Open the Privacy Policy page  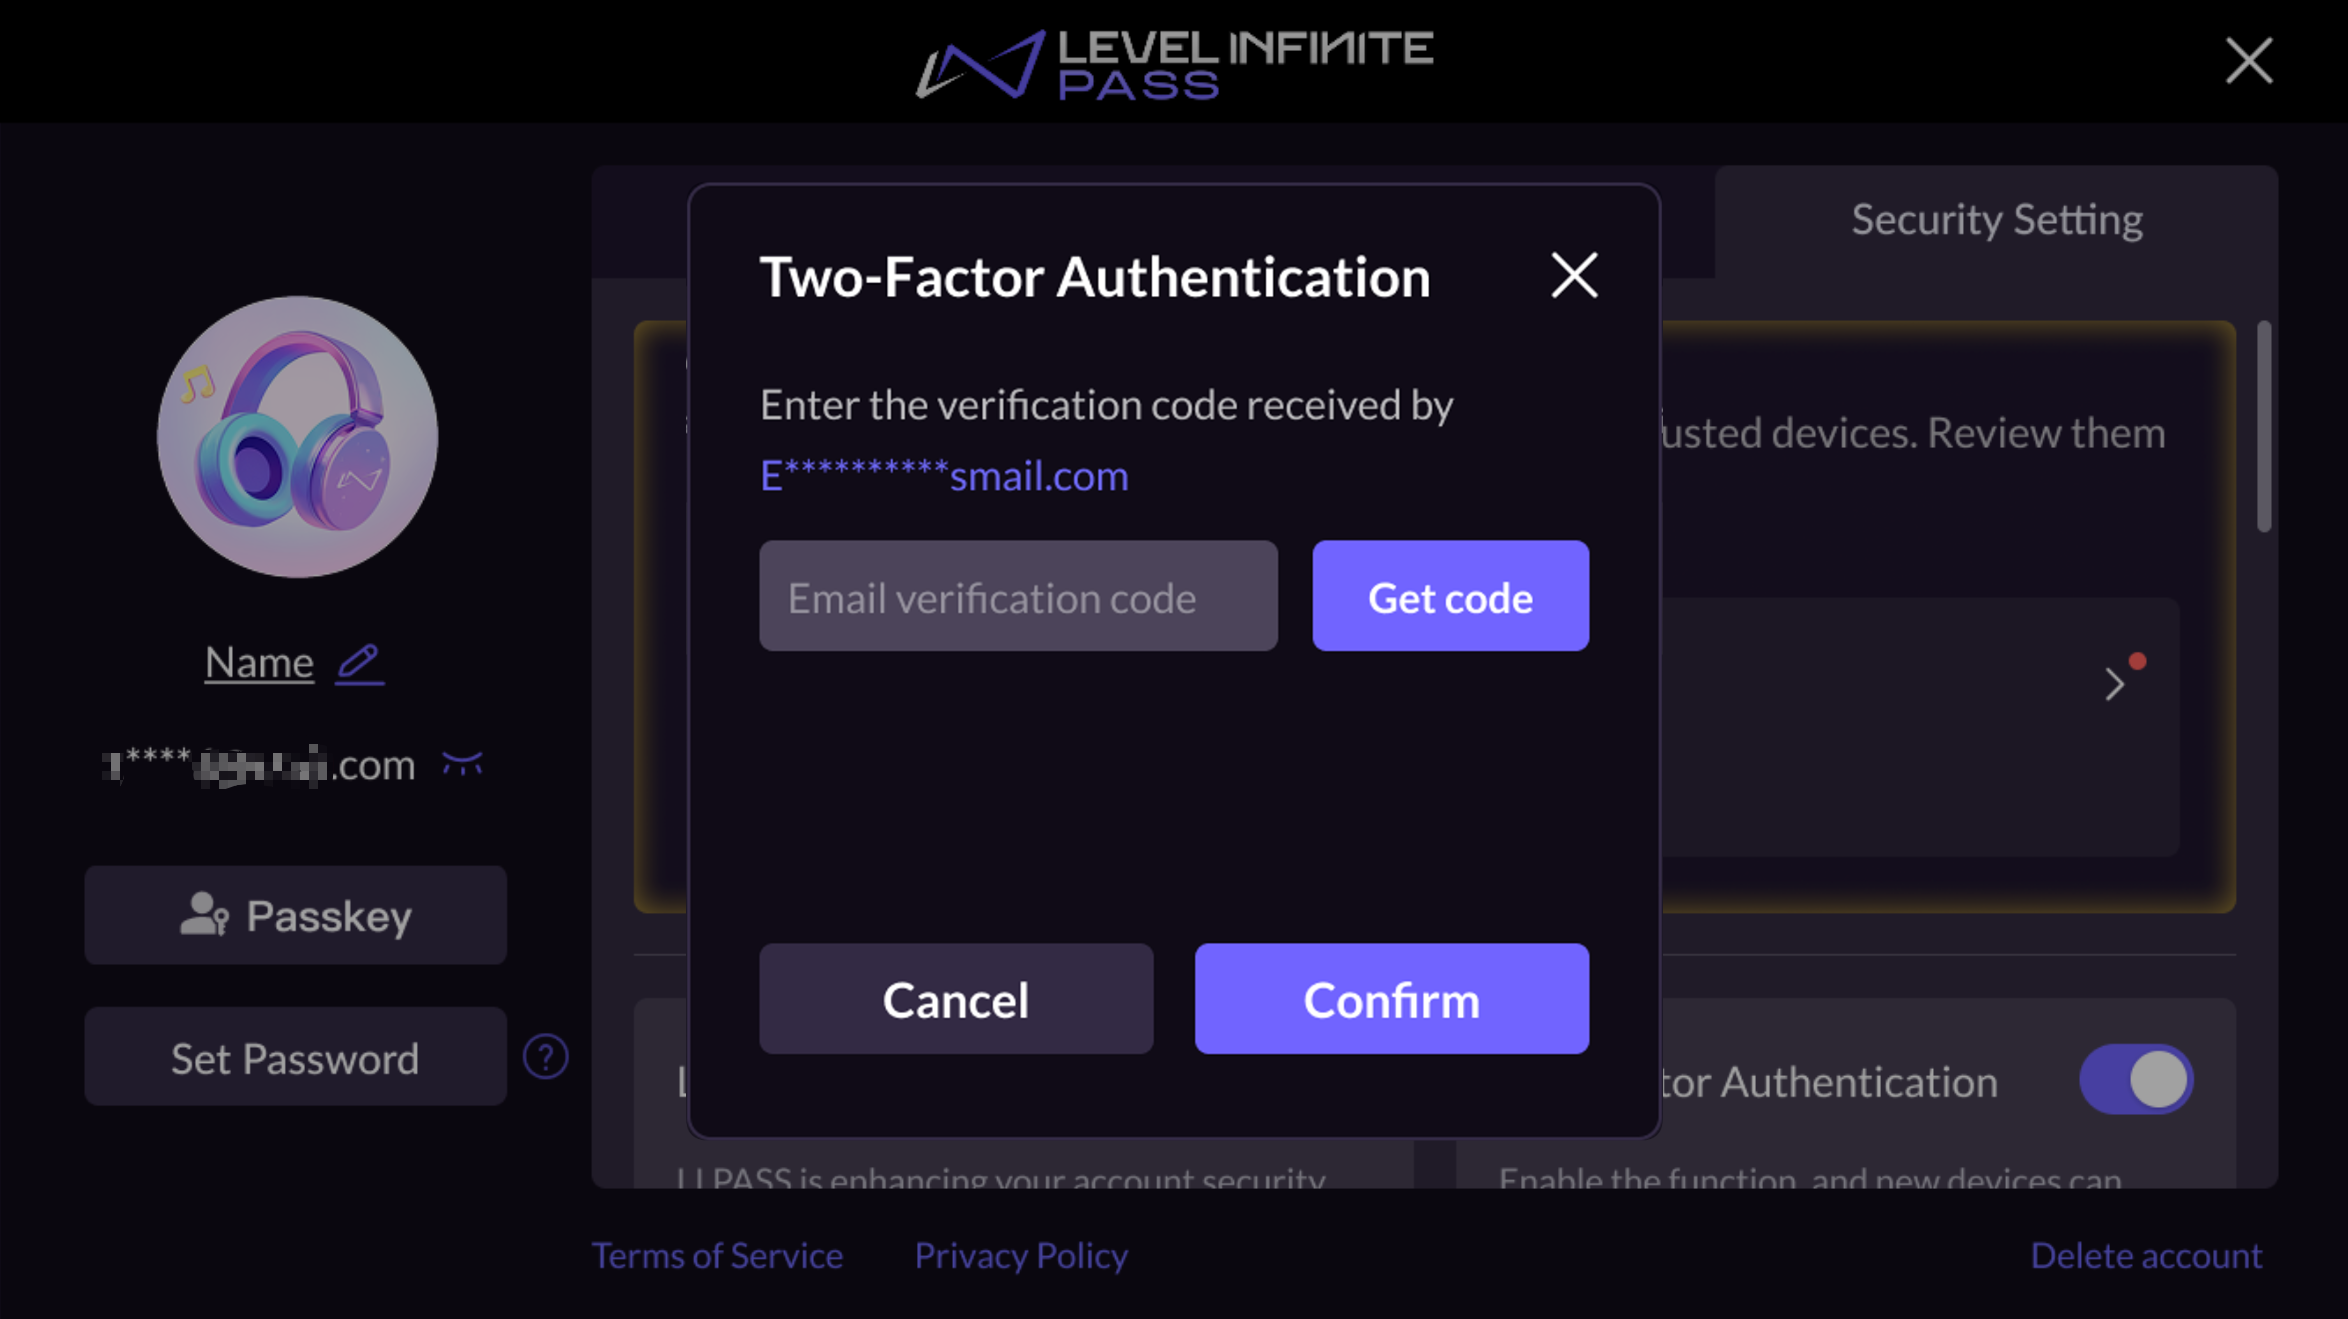(x=1021, y=1255)
